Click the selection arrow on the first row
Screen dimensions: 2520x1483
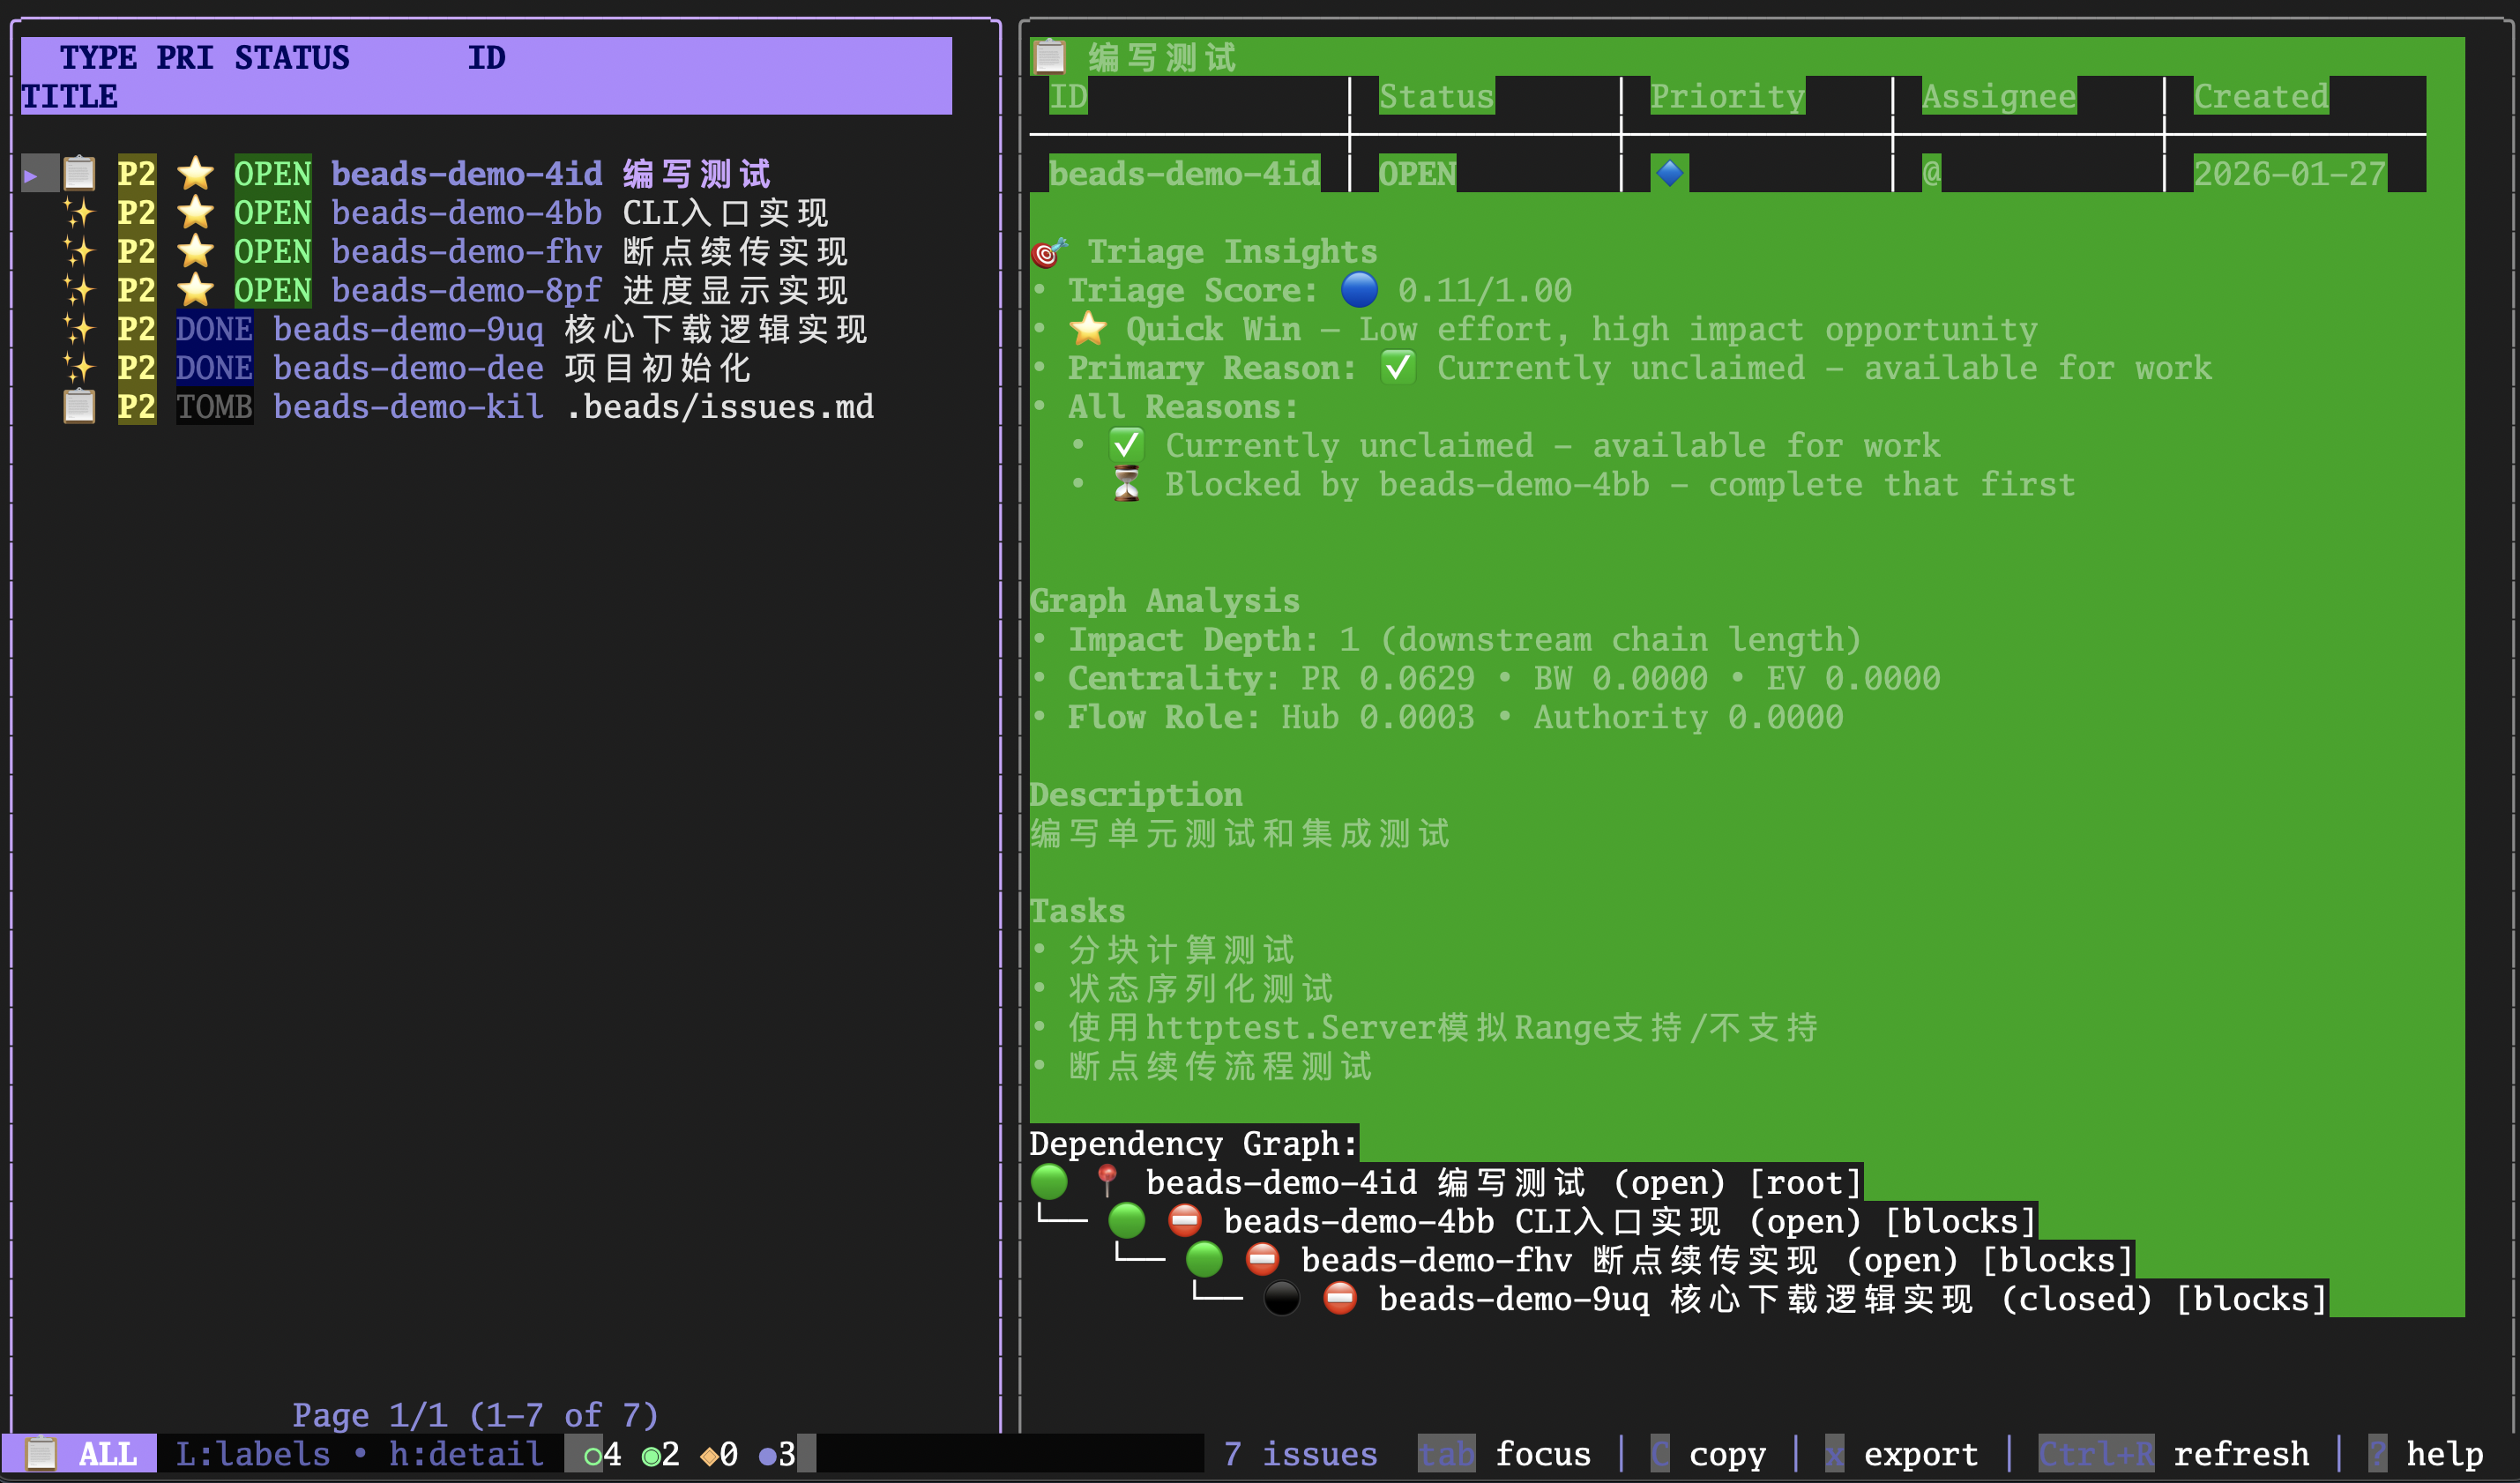31,174
